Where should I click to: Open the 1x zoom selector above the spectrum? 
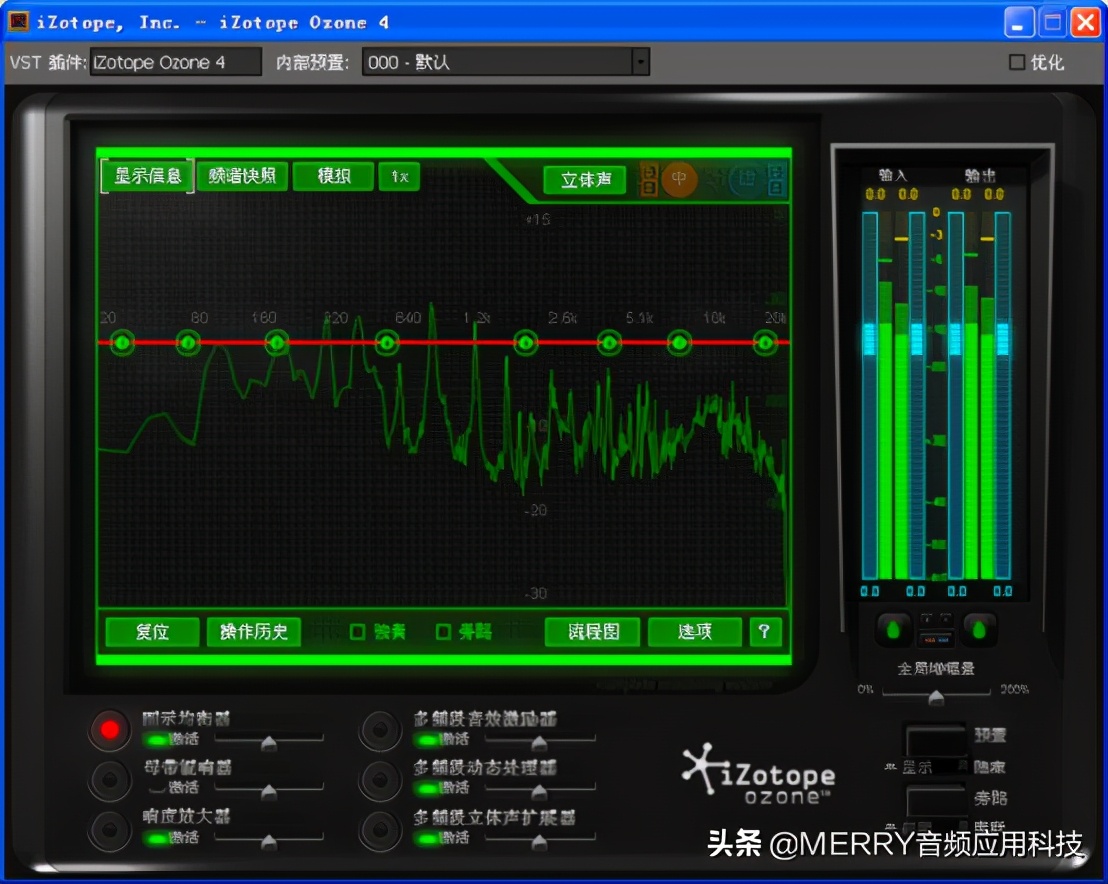coord(399,175)
